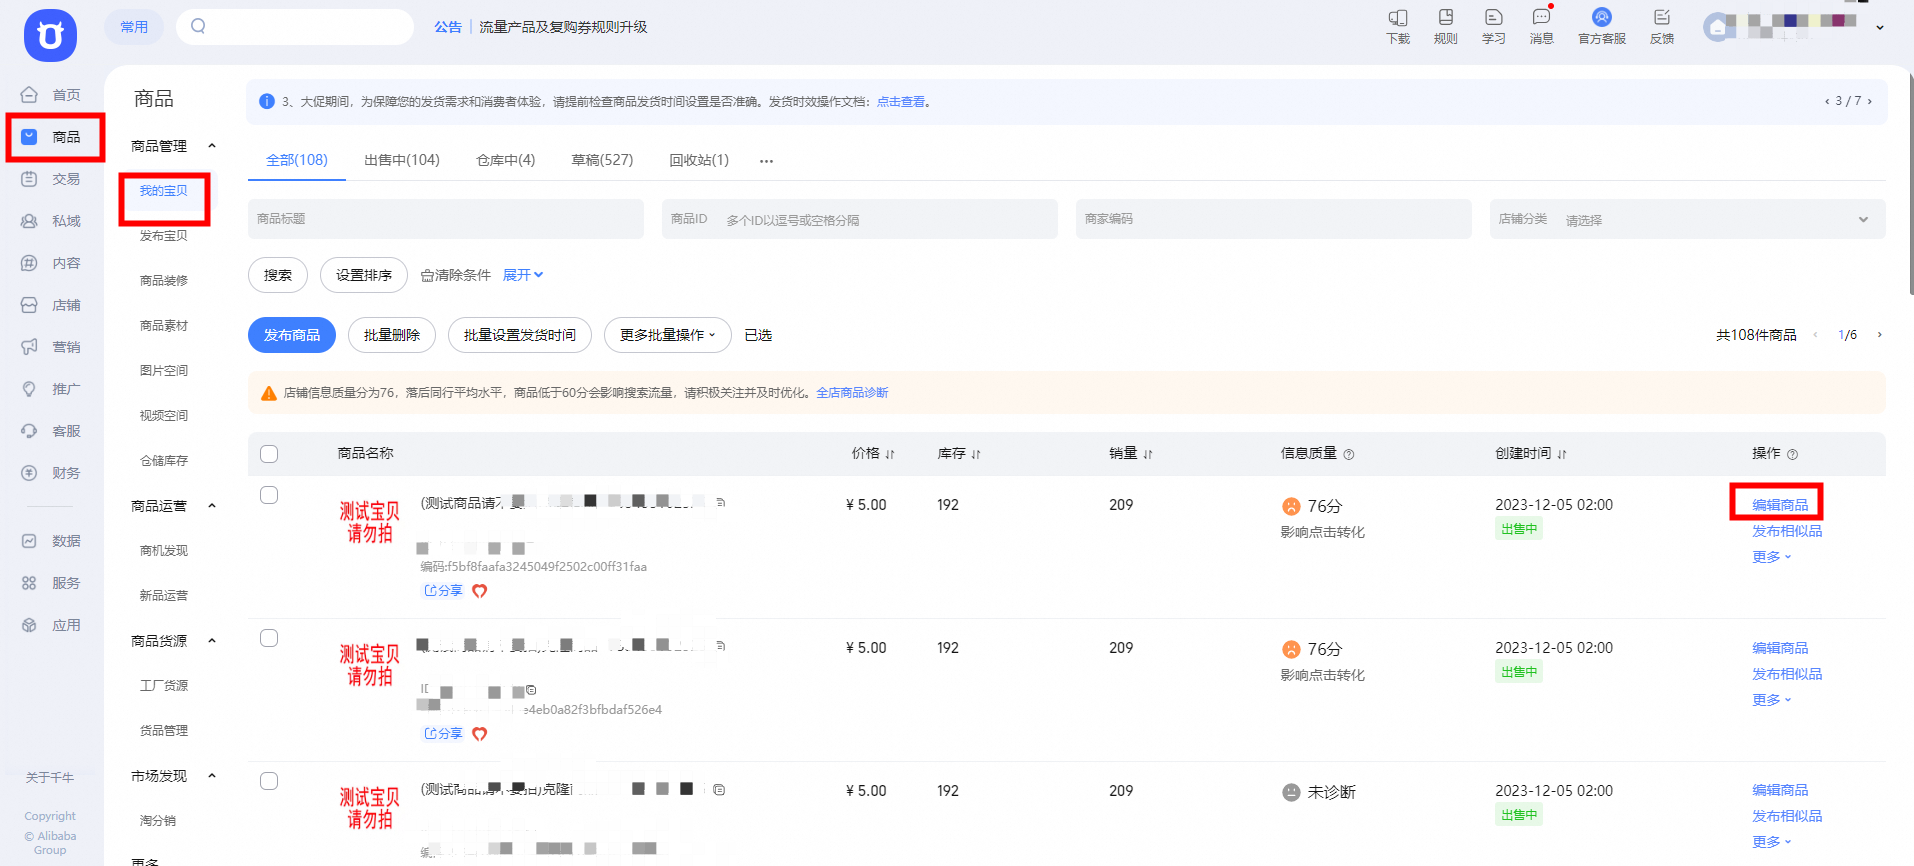Check the first product row checkbox
Viewport: 1914px width, 866px height.
click(x=269, y=495)
